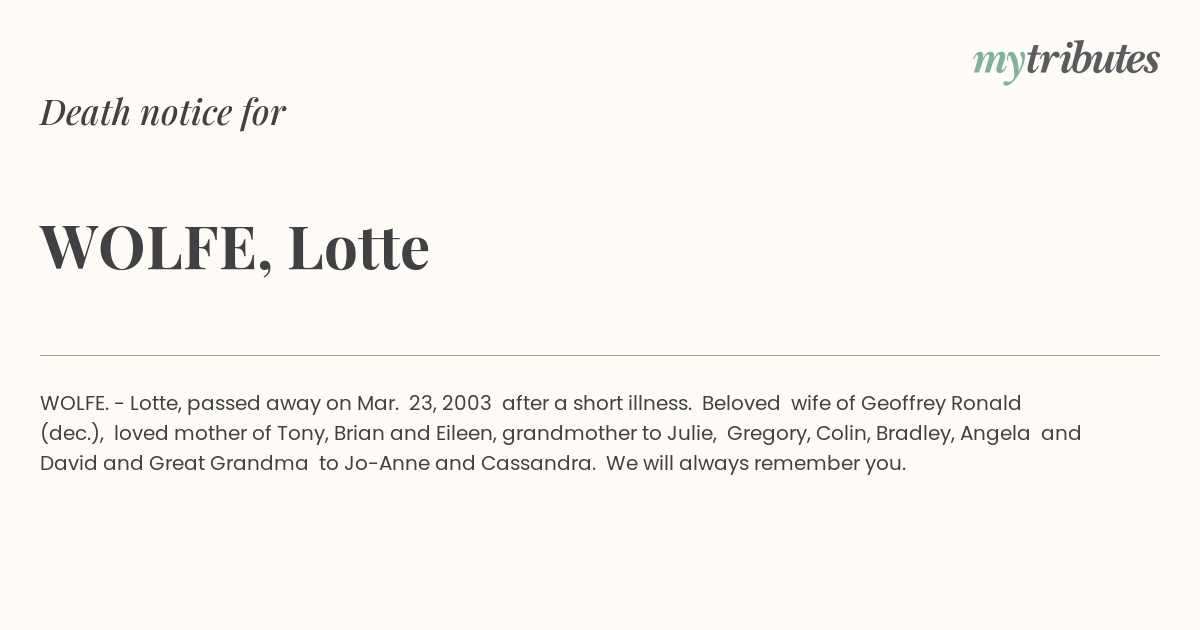The height and width of the screenshot is (630, 1200).
Task: Click "We will always remember you." sentence
Action: (x=756, y=463)
